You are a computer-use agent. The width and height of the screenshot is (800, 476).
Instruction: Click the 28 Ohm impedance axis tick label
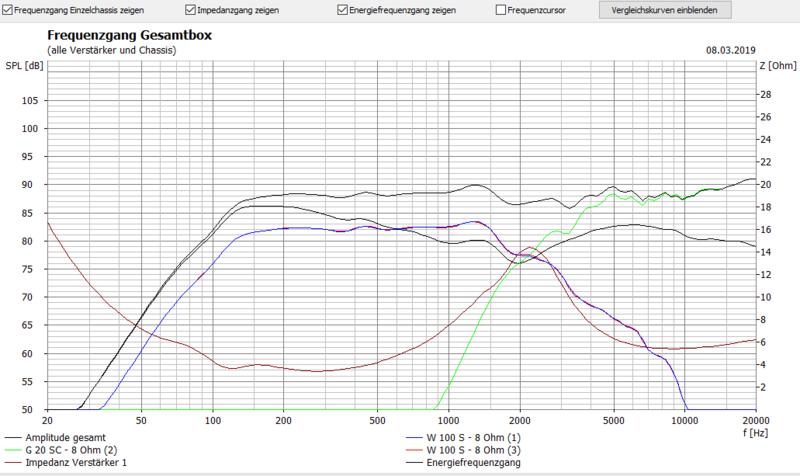pos(765,94)
